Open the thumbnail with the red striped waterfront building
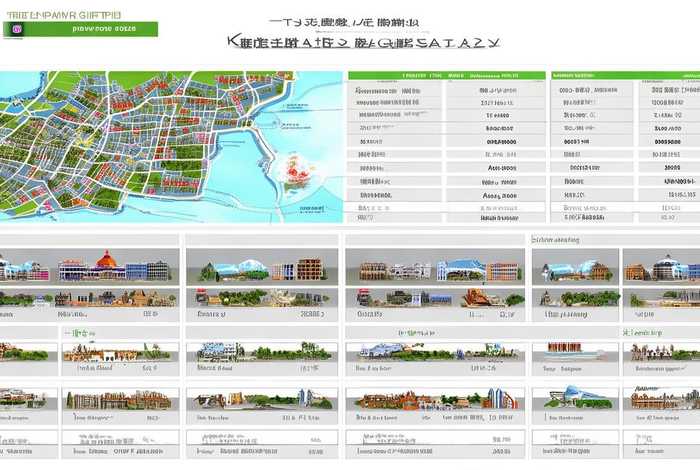This screenshot has width=700, height=470. [575, 352]
